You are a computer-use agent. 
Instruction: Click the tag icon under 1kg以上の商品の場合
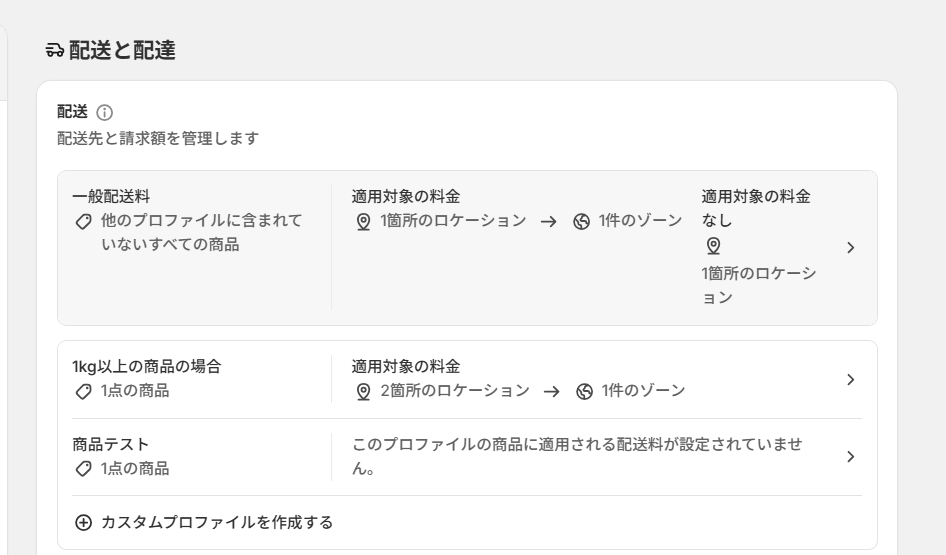tap(83, 392)
